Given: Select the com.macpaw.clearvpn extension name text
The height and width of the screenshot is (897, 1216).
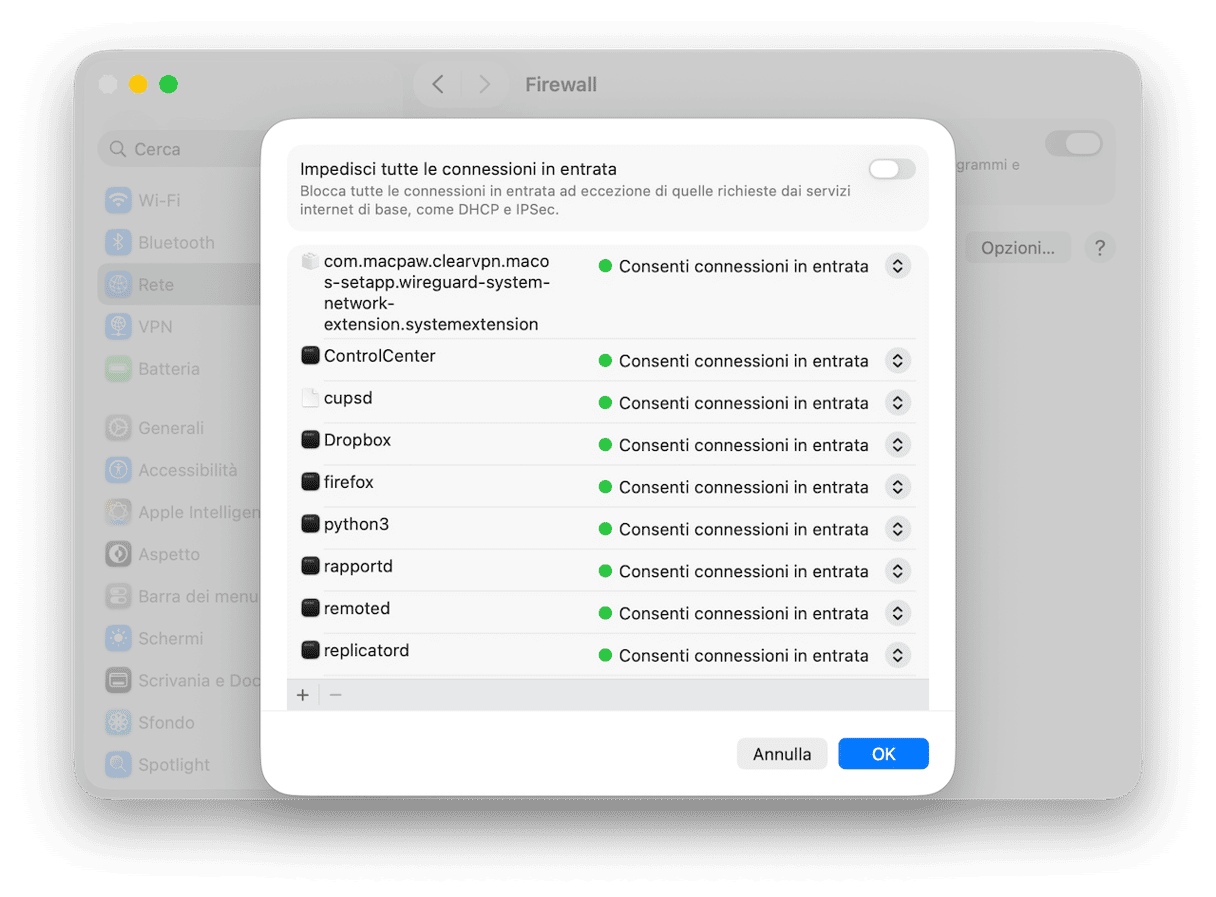Looking at the screenshot, I should click(437, 293).
